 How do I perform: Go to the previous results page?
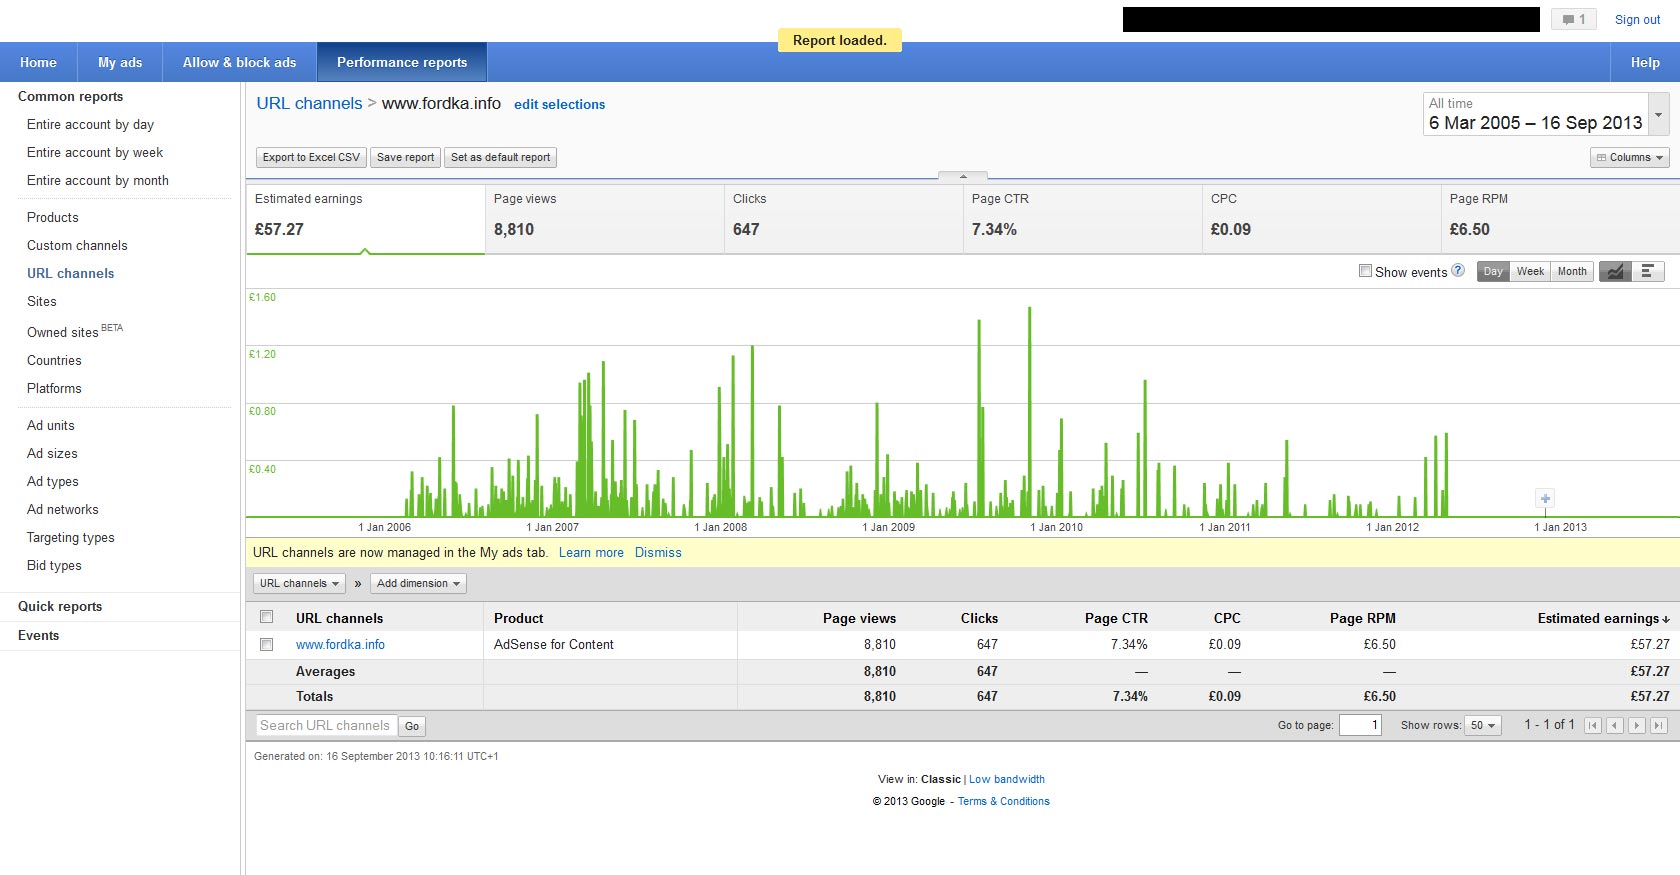[x=1615, y=726]
